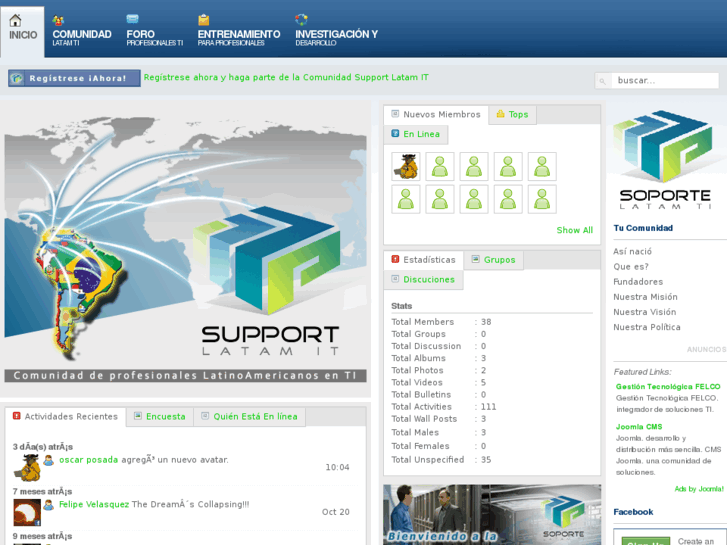Open the Comunidad Latam TI menu
This screenshot has height=545, width=727.
(82, 37)
